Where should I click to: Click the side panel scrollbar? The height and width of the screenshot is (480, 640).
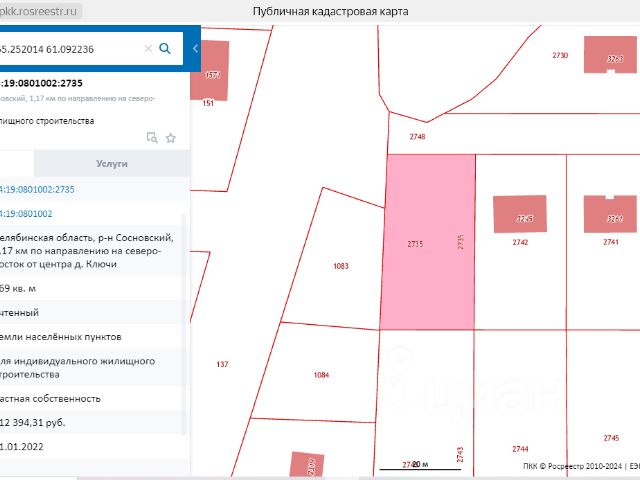pyautogui.click(x=184, y=324)
